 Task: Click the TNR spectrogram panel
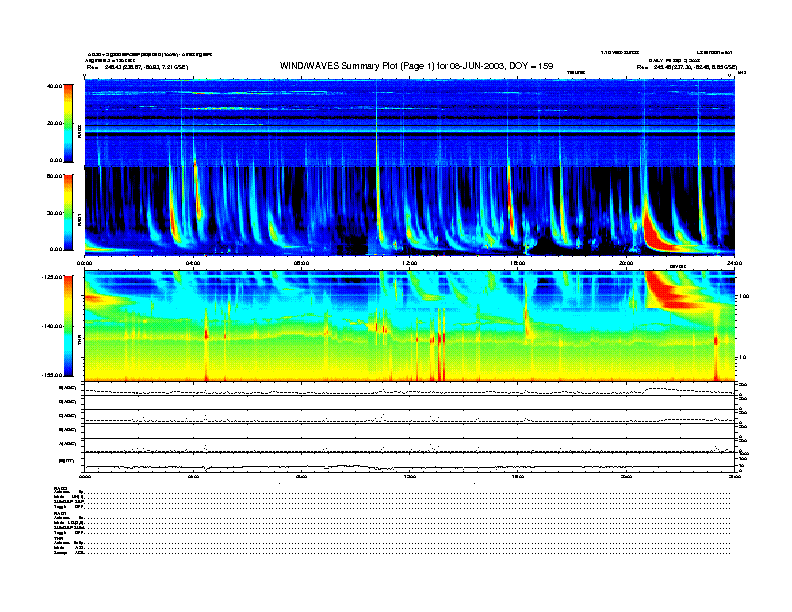pos(410,326)
